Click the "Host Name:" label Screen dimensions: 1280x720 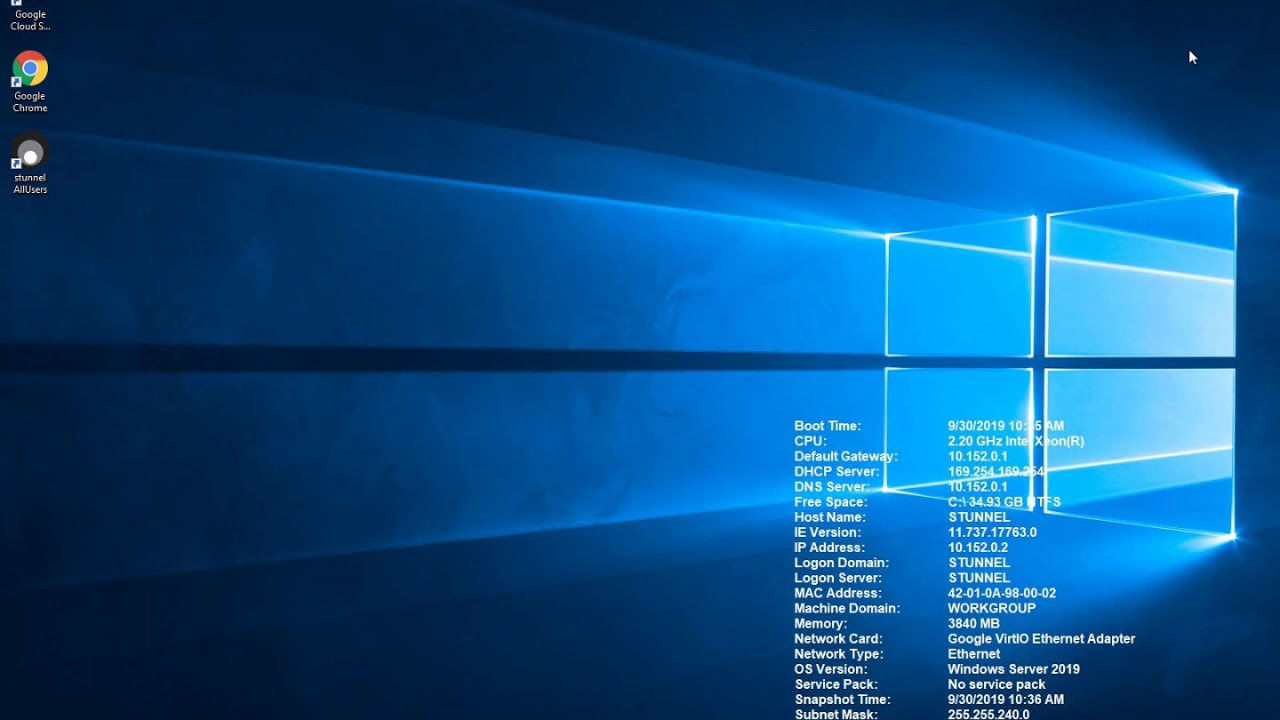tap(830, 517)
